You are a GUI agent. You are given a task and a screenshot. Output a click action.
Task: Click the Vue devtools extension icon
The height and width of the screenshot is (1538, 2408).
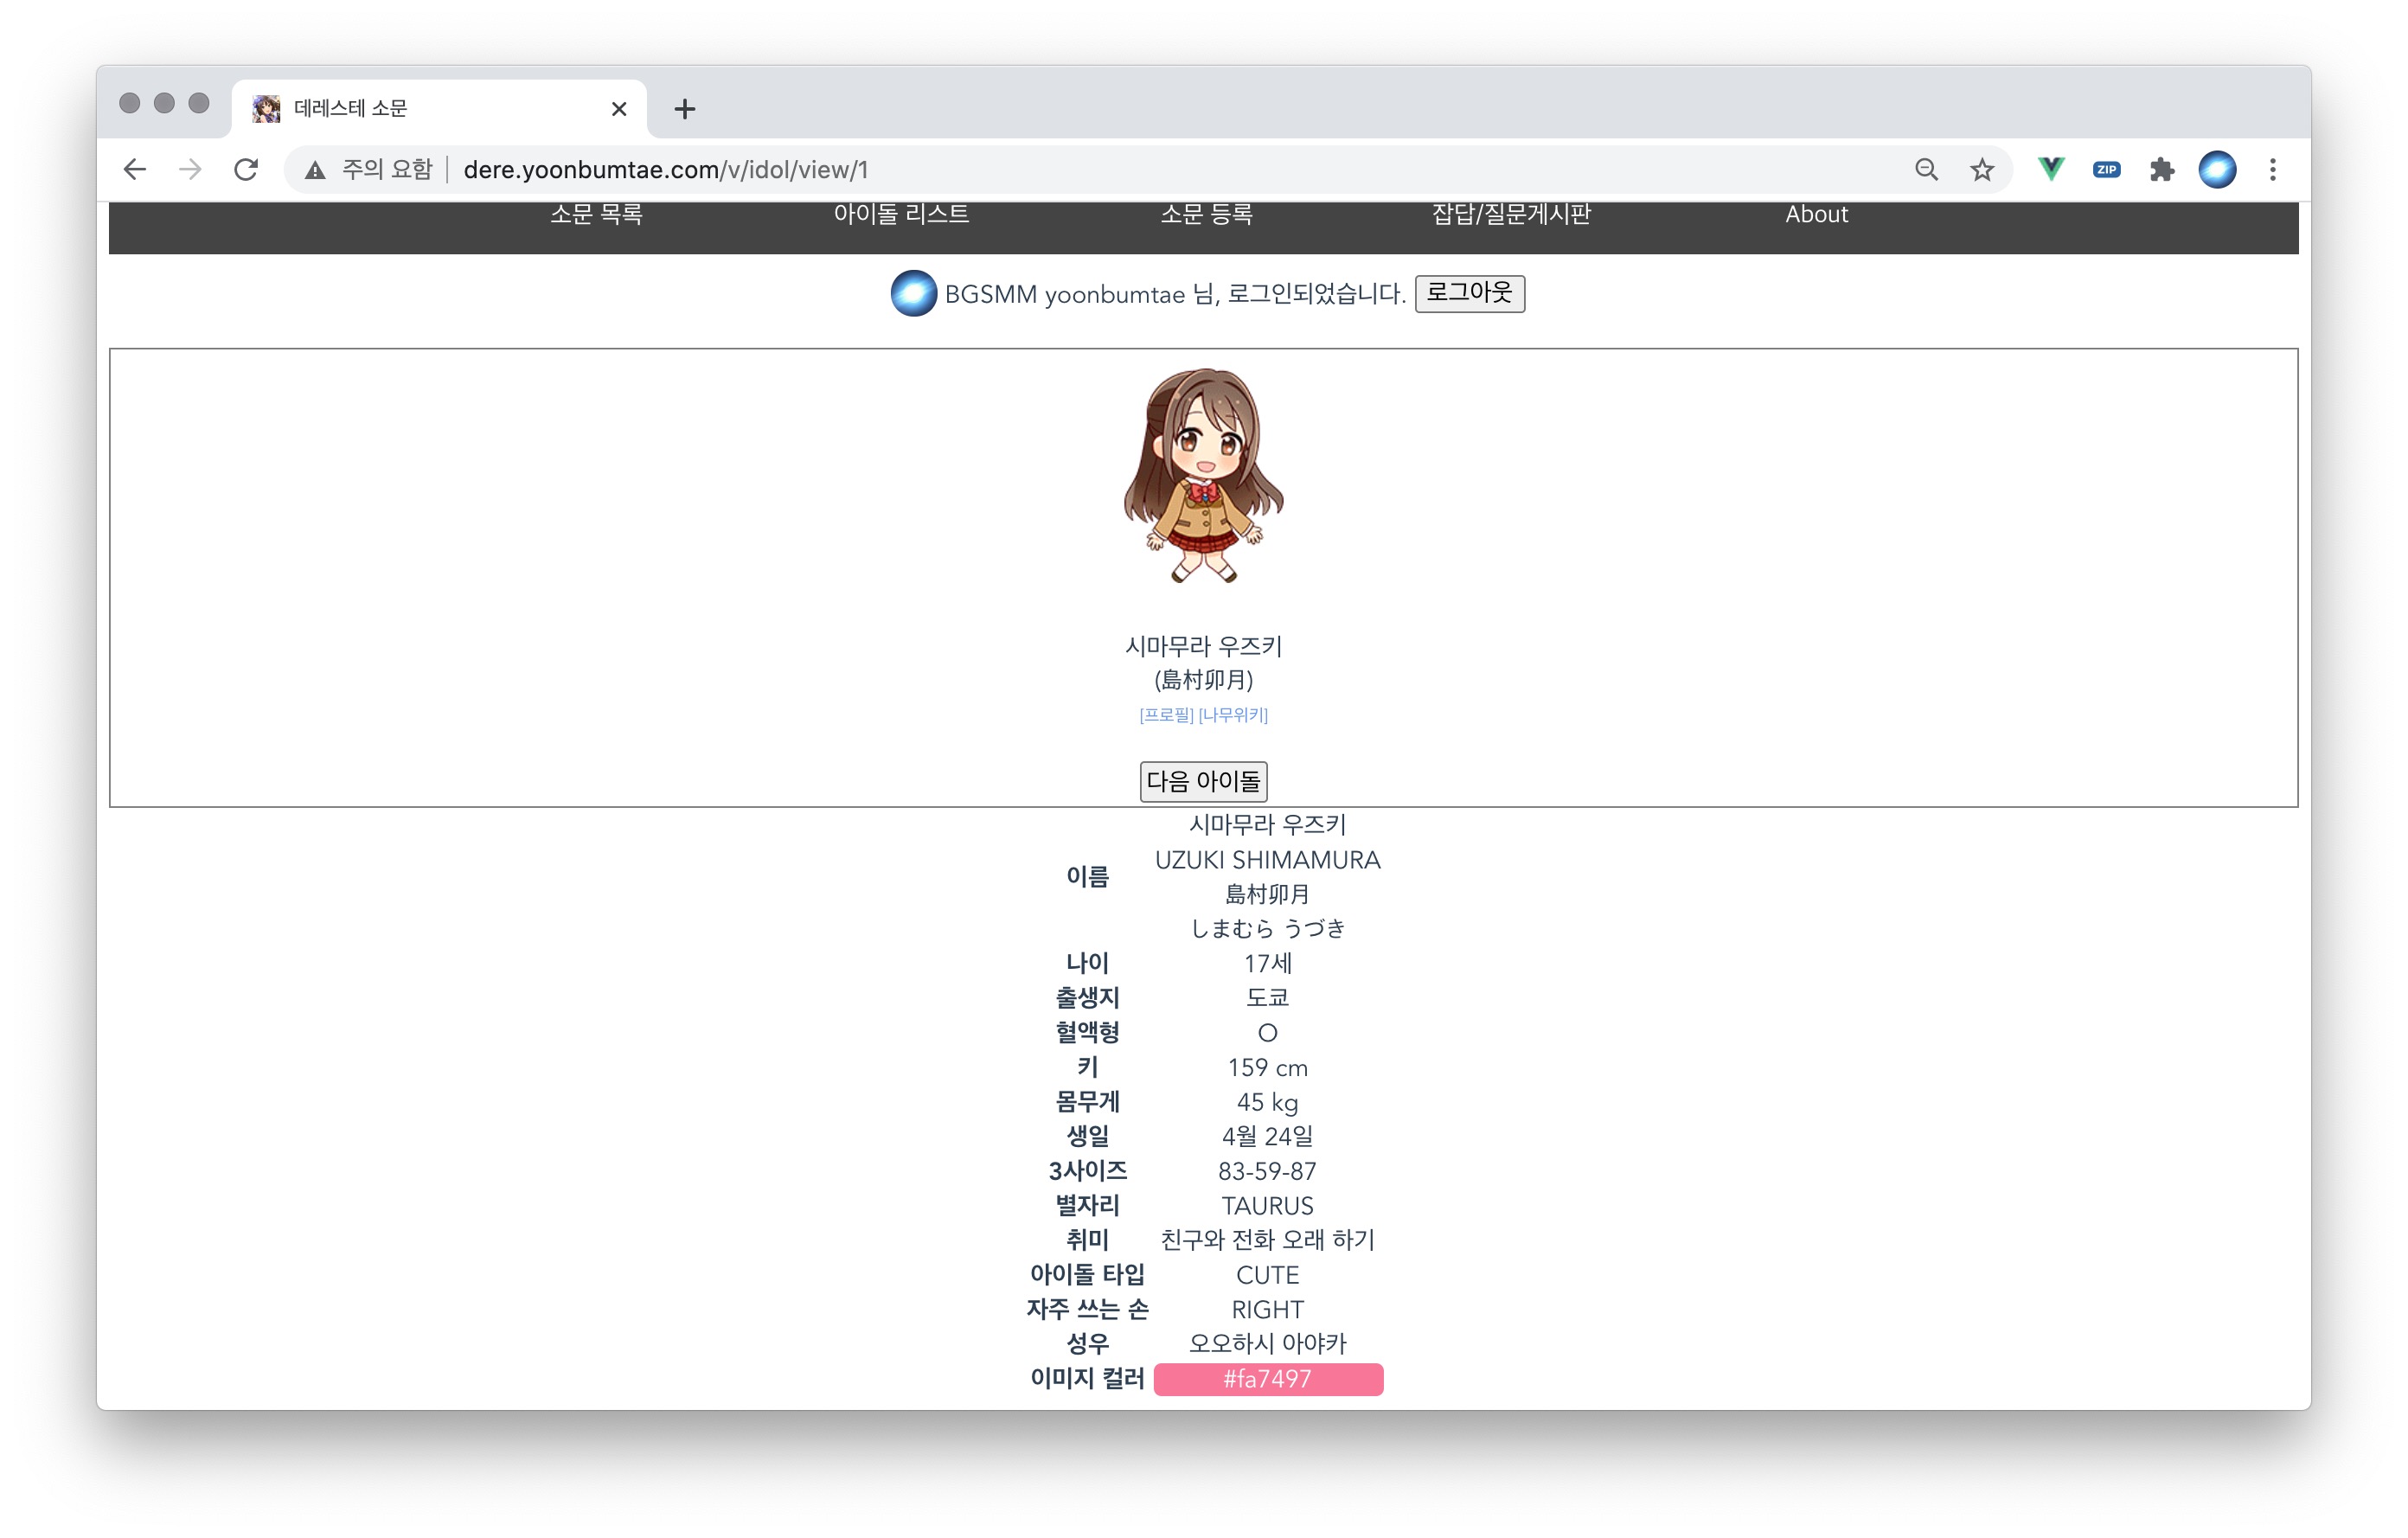pyautogui.click(x=2050, y=170)
